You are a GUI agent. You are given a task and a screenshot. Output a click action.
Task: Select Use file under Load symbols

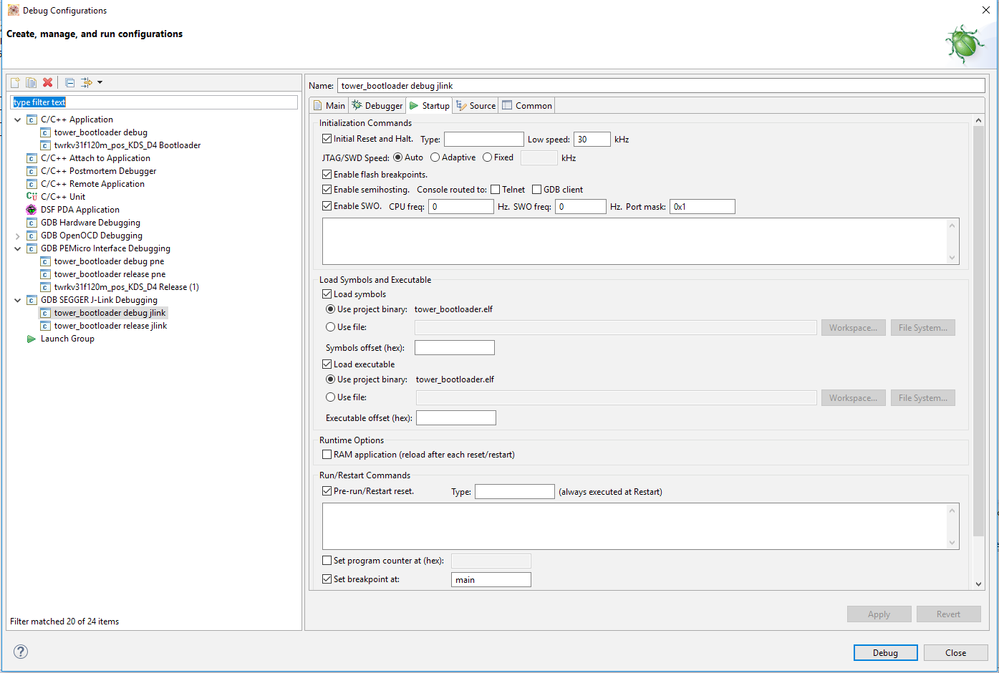(330, 327)
